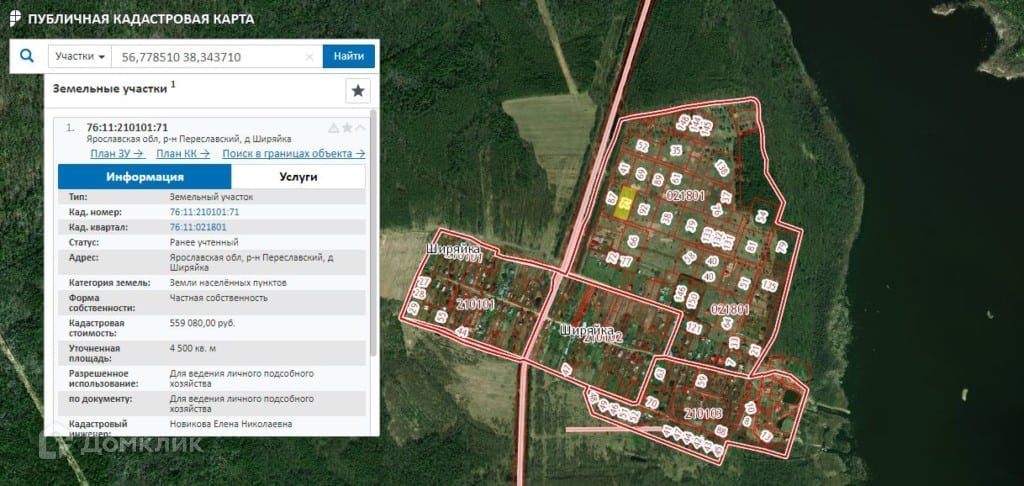The image size is (1024, 486).
Task: Click the results panel scrollbar
Action: [374, 235]
